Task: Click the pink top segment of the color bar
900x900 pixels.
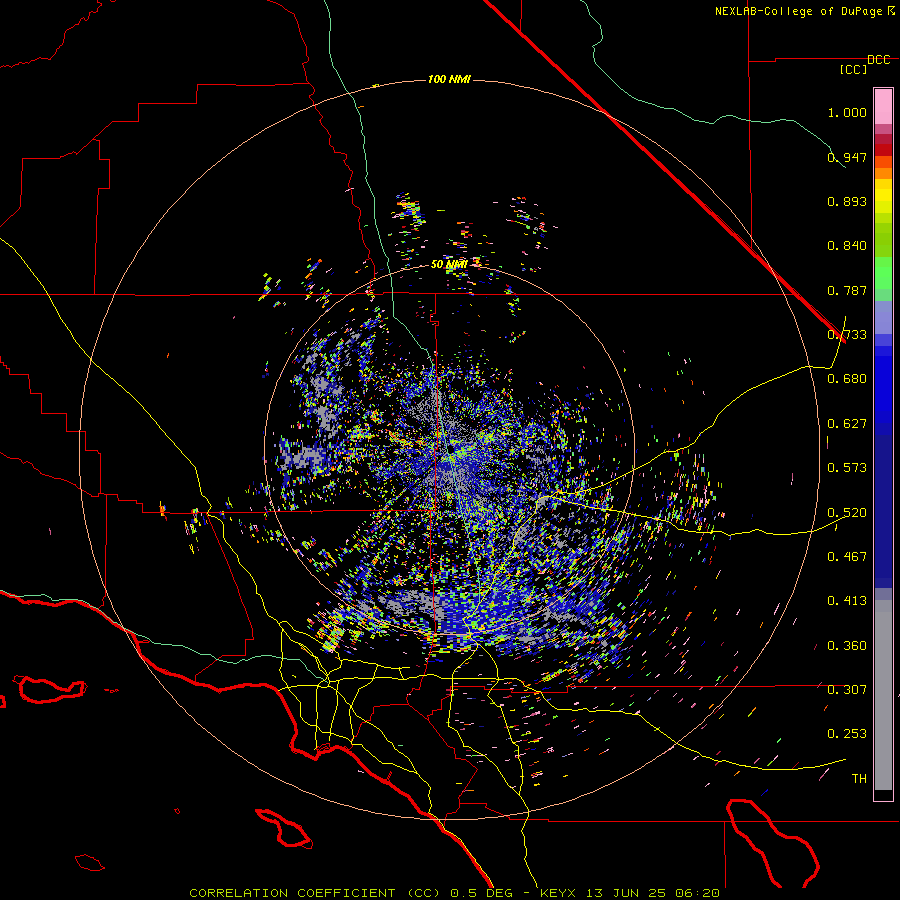Action: pos(883,107)
